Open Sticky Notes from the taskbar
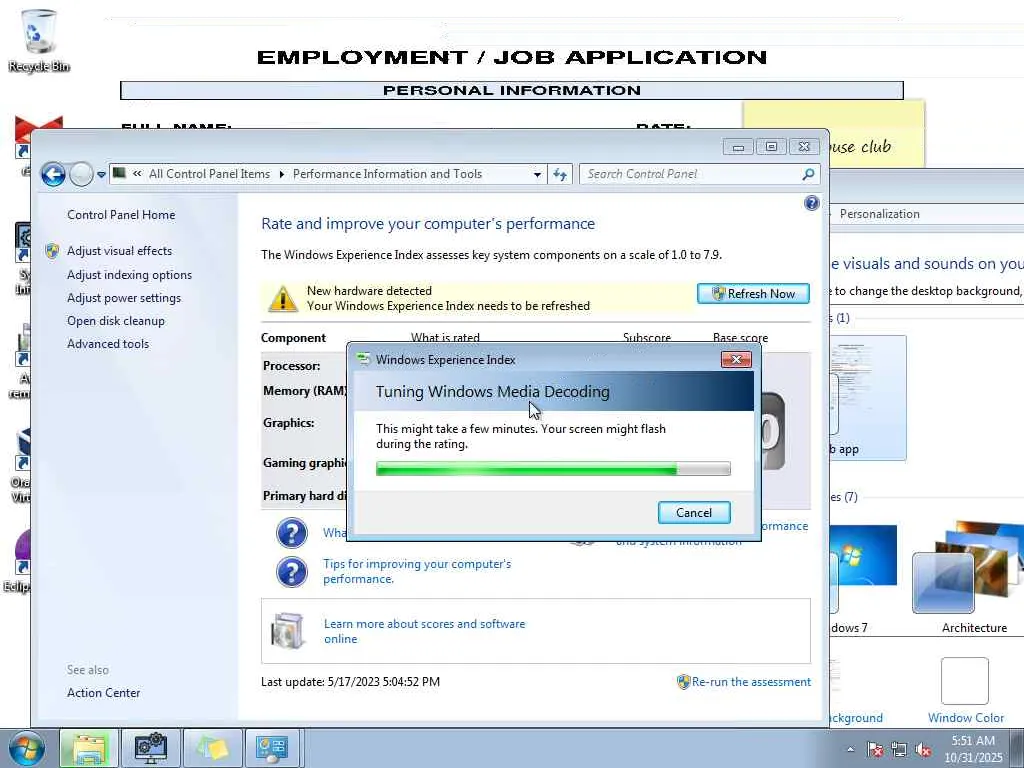 [x=213, y=748]
